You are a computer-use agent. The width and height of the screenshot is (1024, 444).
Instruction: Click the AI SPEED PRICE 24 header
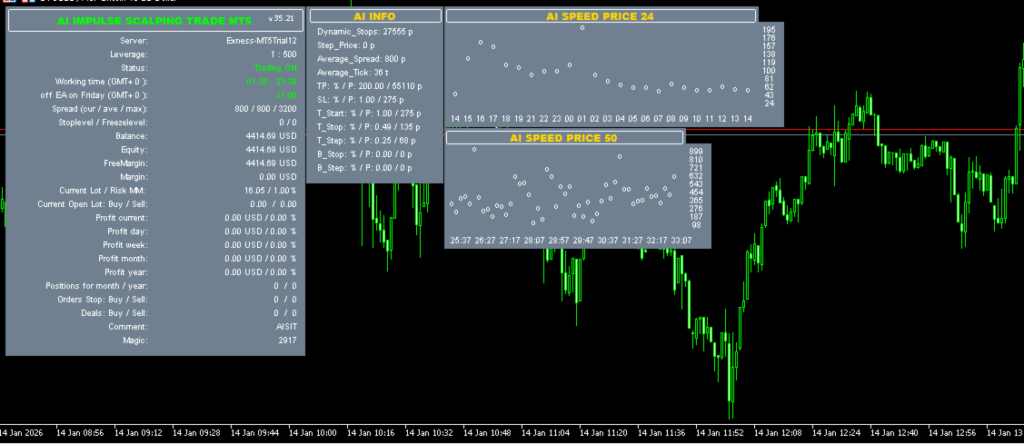coord(600,16)
